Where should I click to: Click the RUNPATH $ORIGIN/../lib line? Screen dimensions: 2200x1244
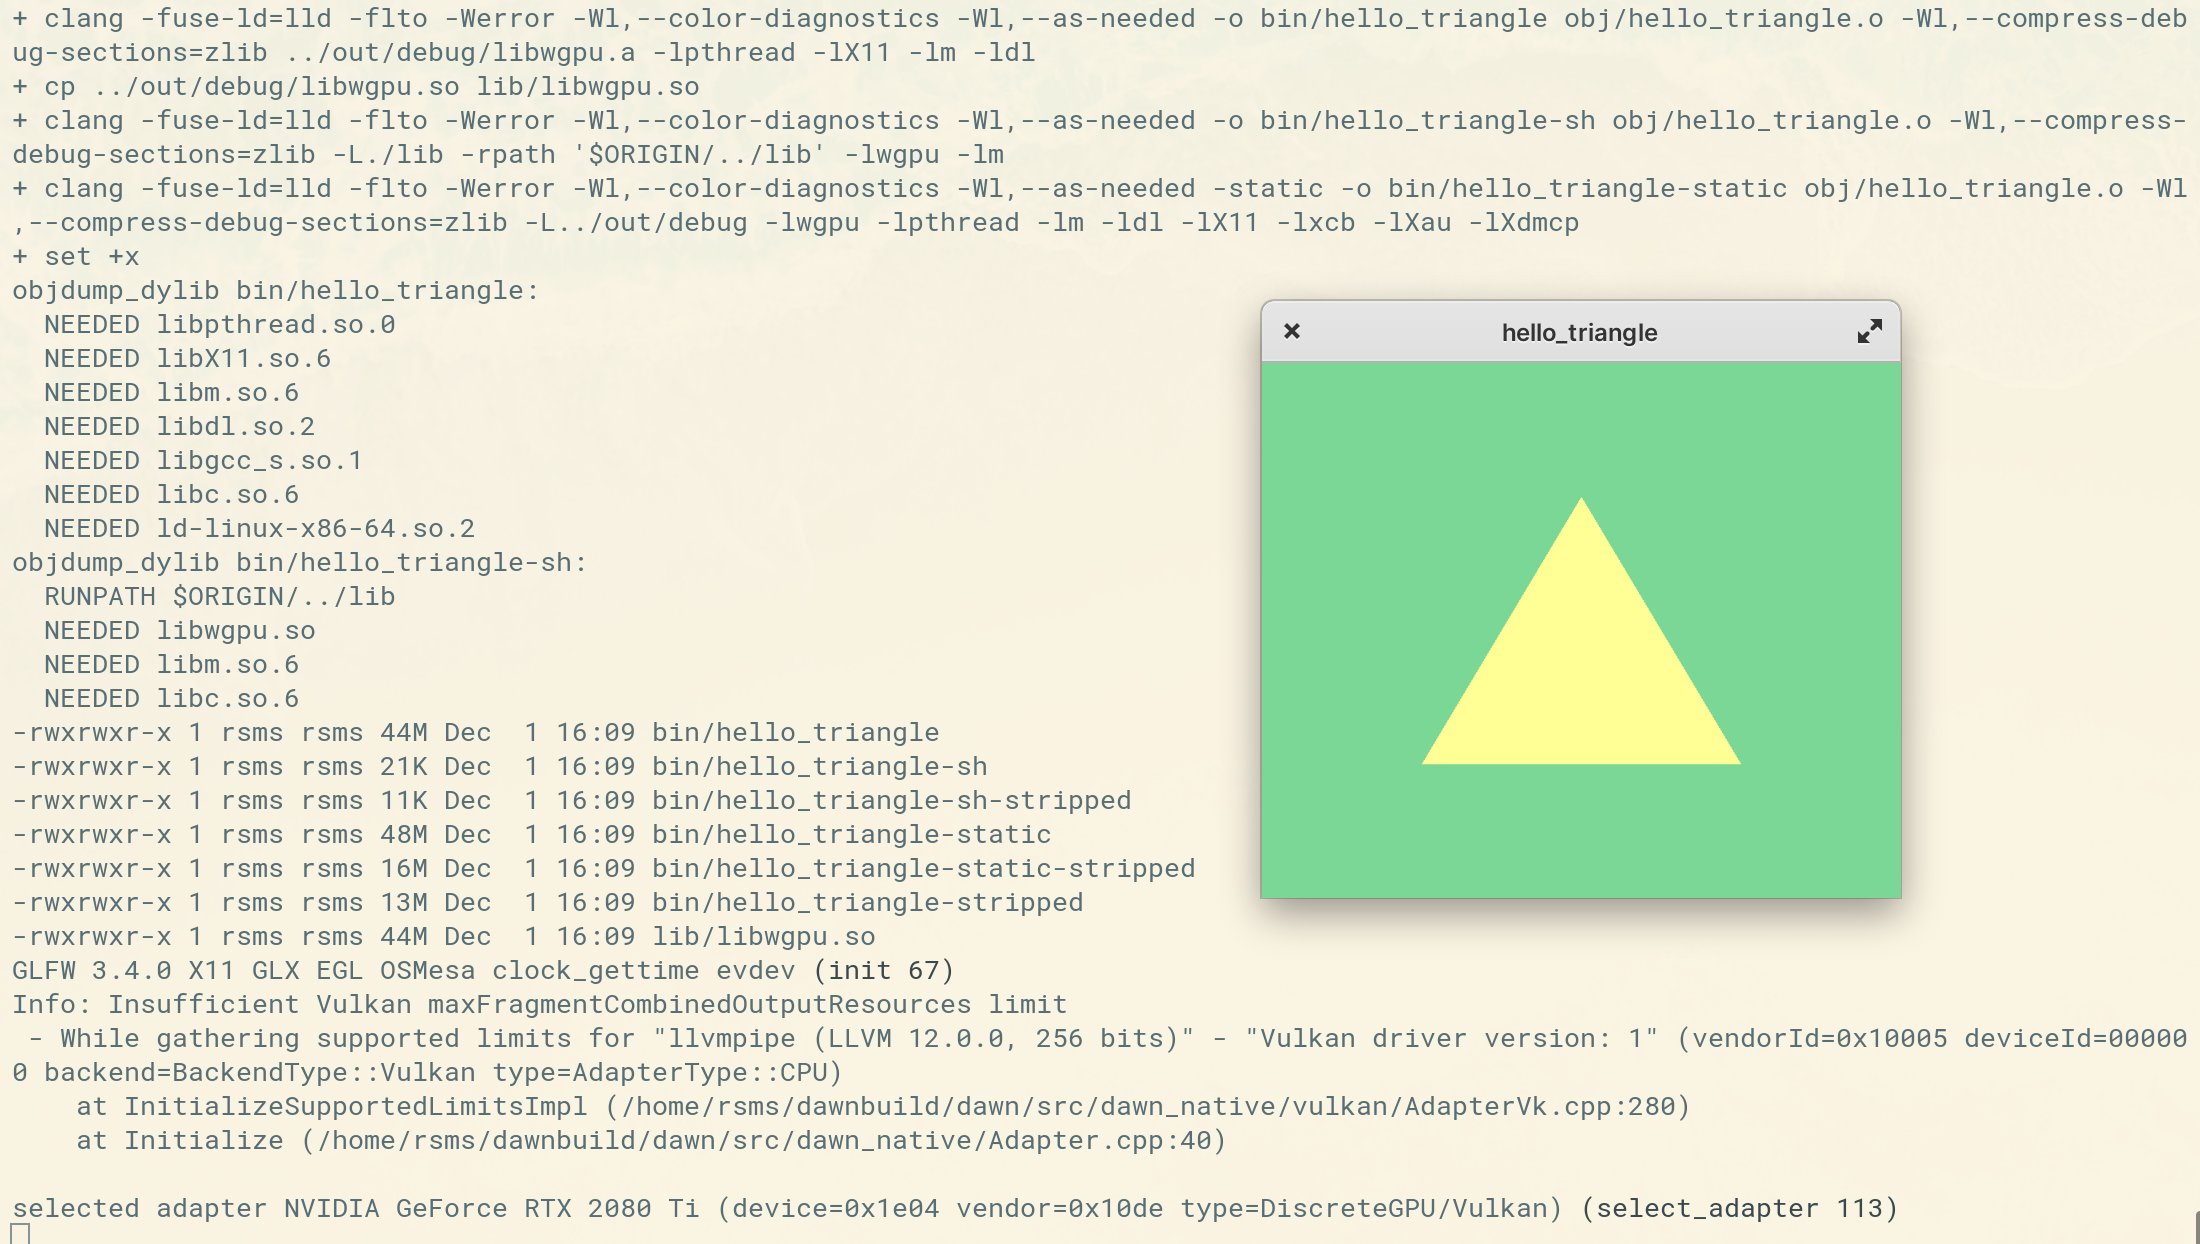[218, 595]
